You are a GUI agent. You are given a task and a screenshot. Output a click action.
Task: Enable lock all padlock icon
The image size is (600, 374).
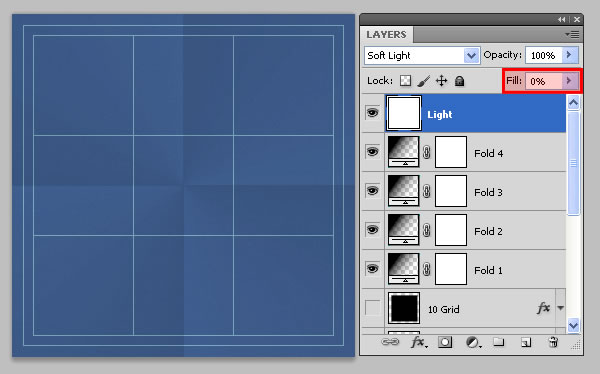pos(459,81)
